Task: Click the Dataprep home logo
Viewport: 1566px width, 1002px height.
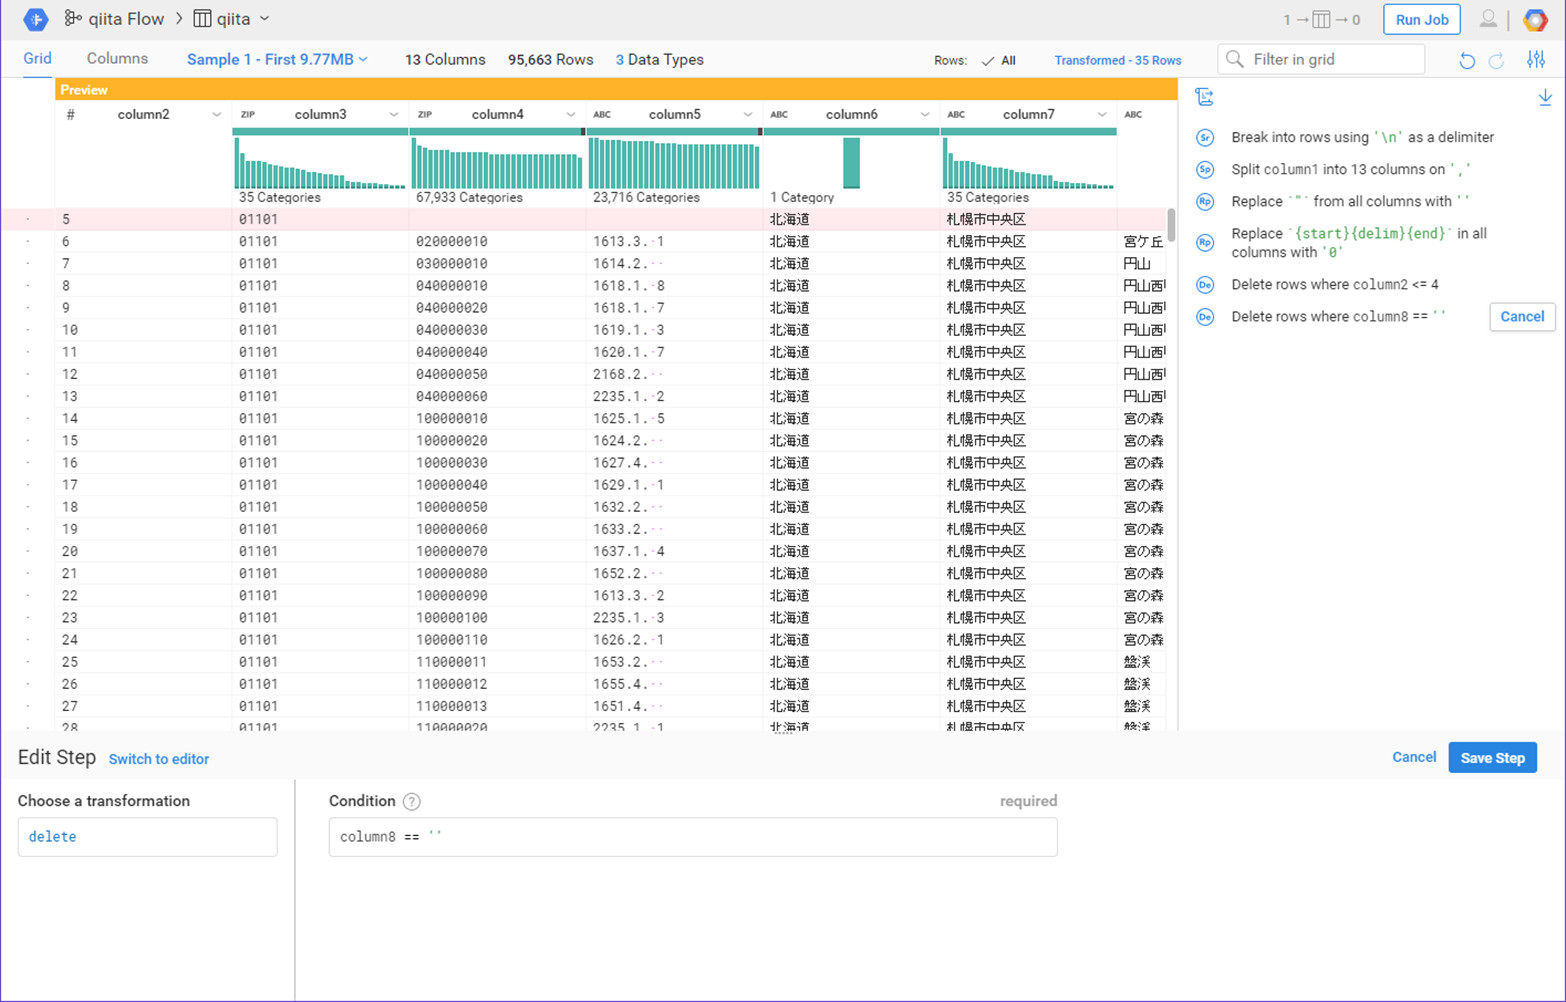Action: point(35,19)
